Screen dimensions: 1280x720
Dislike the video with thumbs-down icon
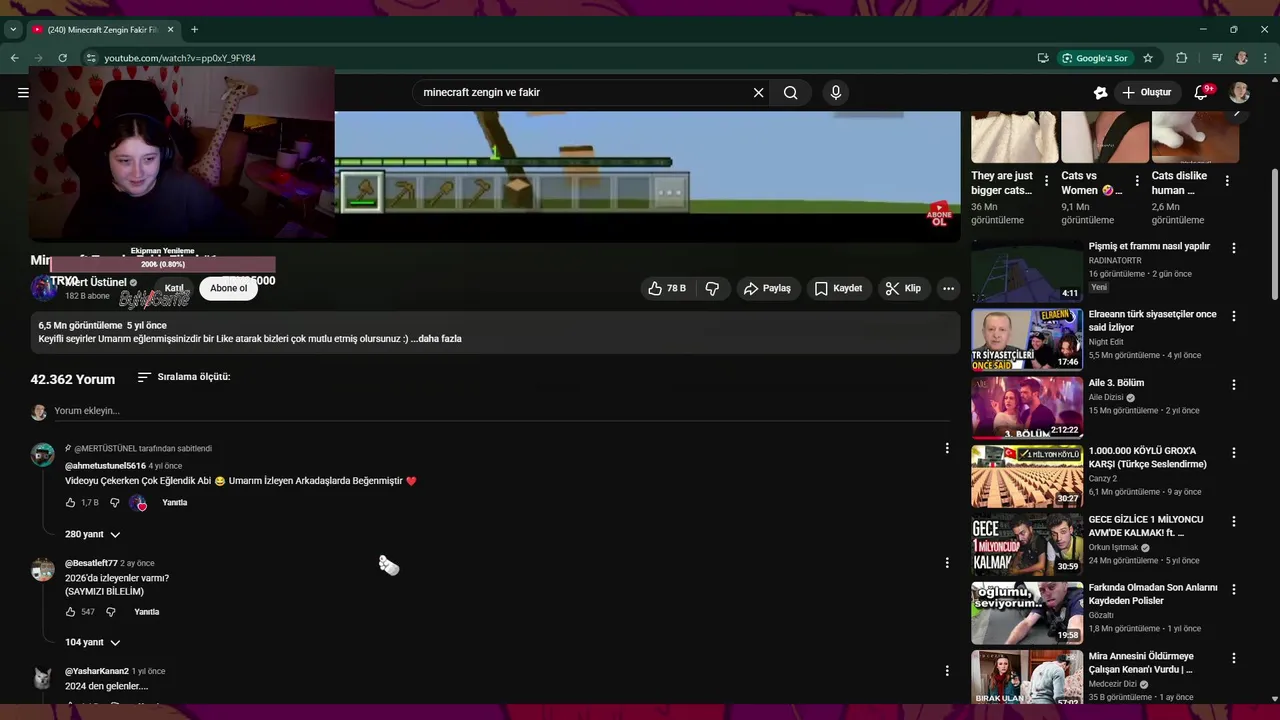(x=712, y=288)
